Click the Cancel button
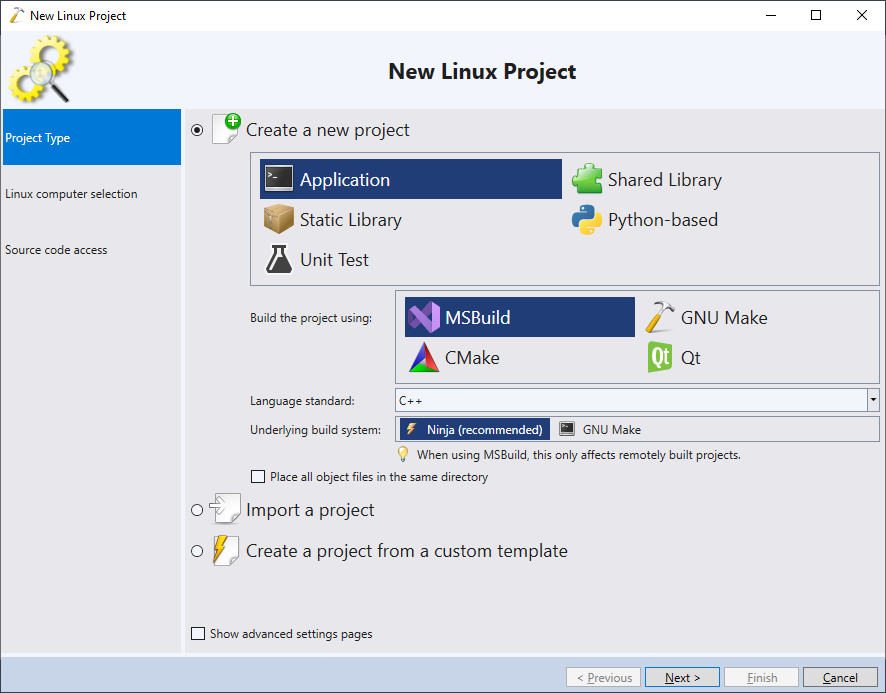The image size is (886, 693). pyautogui.click(x=840, y=677)
